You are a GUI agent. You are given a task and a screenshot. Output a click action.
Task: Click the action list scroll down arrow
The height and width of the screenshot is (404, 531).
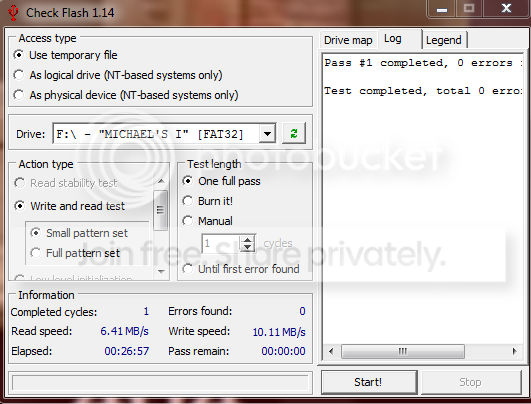click(x=161, y=271)
